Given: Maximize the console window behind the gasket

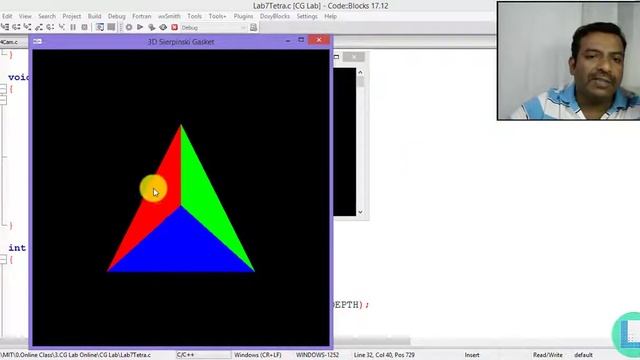Looking at the screenshot, I should point(337,57).
